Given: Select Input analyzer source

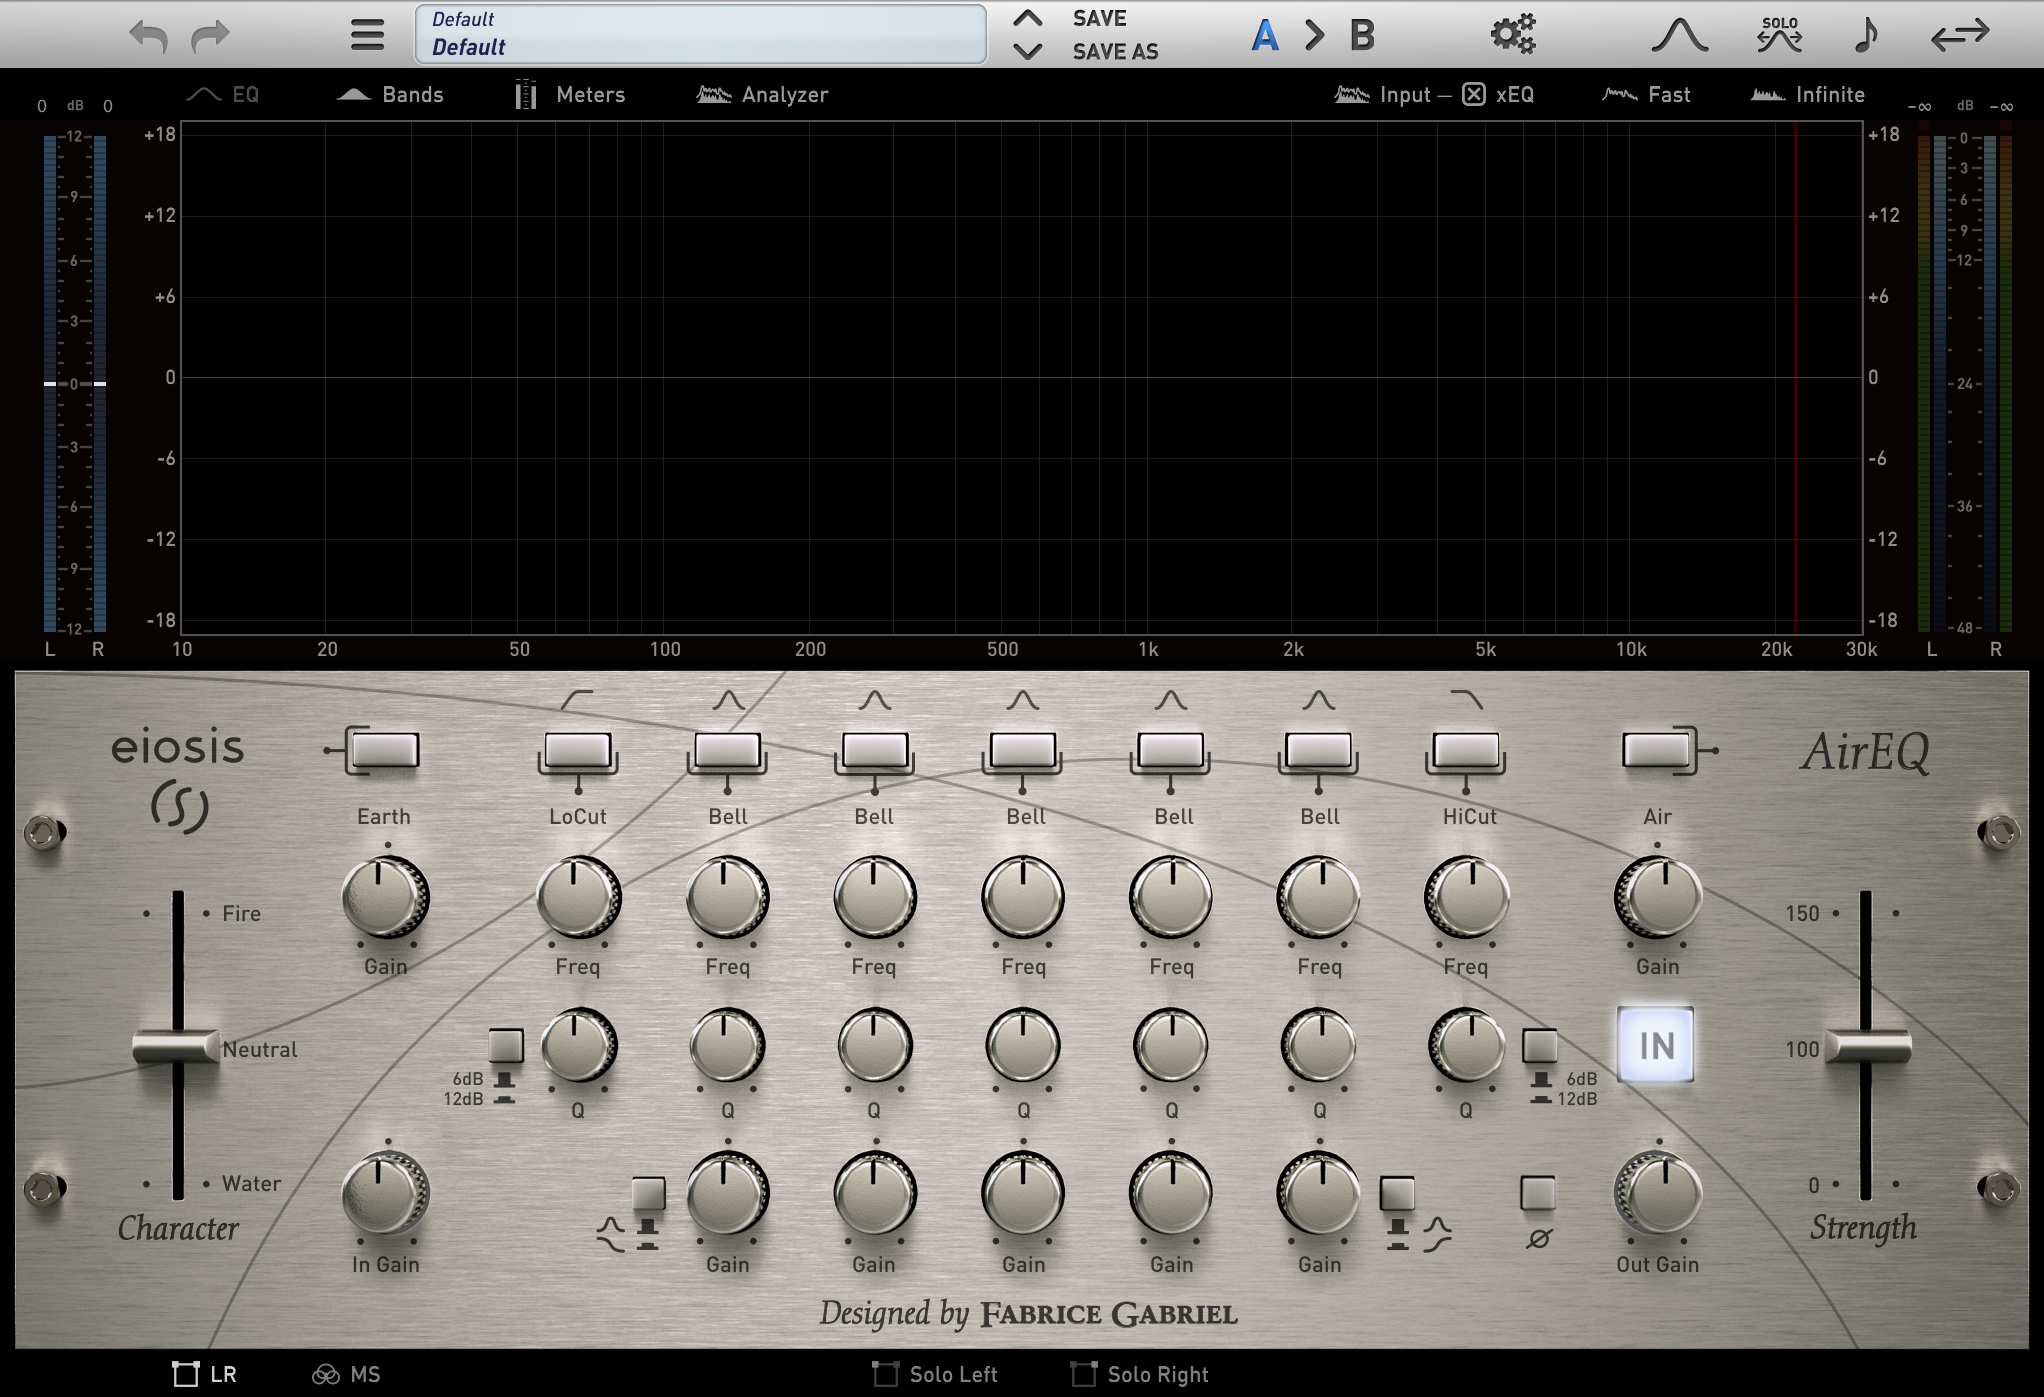Looking at the screenshot, I should [x=1383, y=95].
